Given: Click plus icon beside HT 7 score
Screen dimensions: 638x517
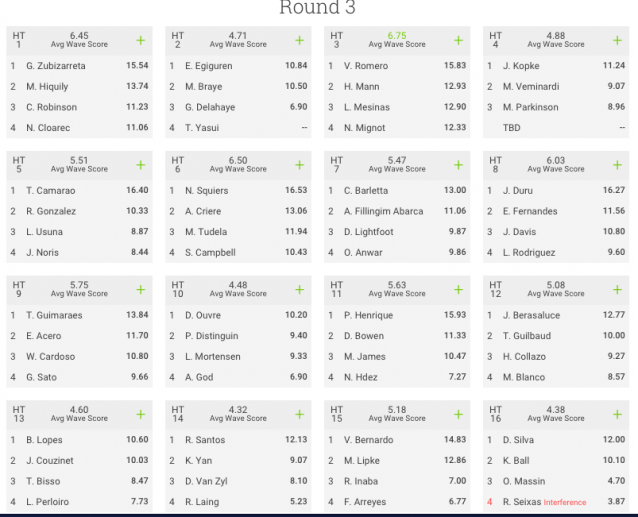Looking at the screenshot, I should [x=458, y=165].
